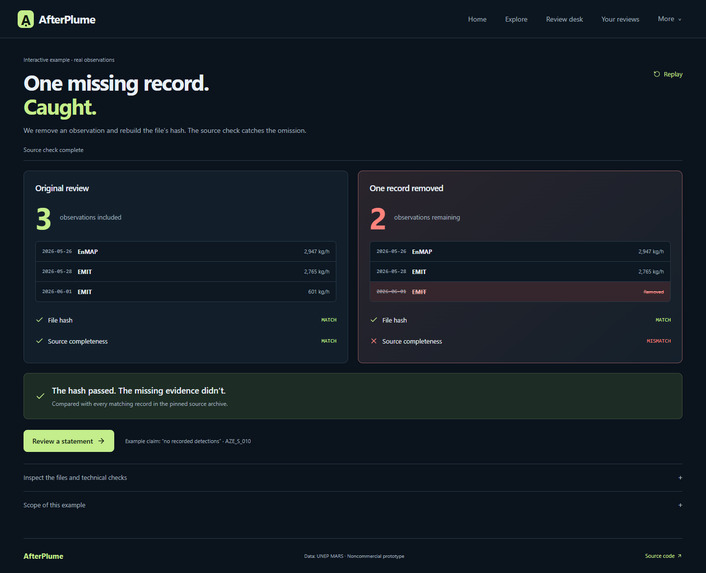Click the One record removed card title

tap(406, 188)
